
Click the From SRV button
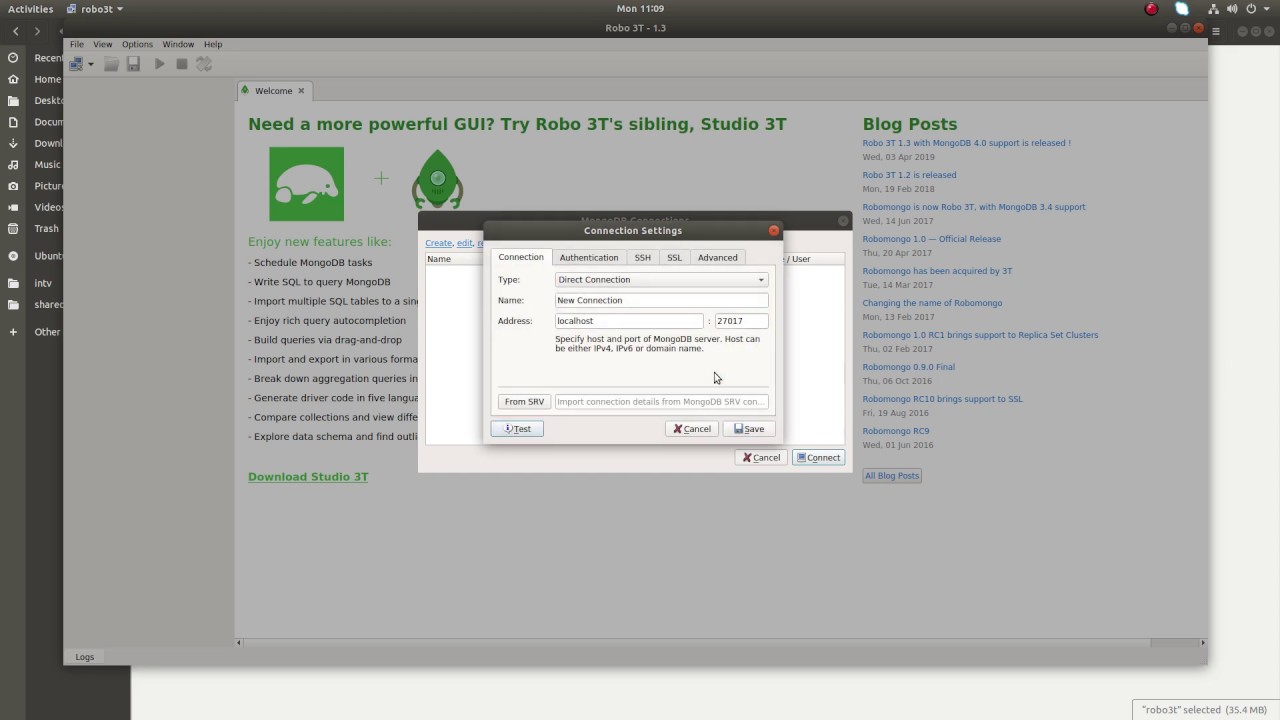tap(524, 402)
